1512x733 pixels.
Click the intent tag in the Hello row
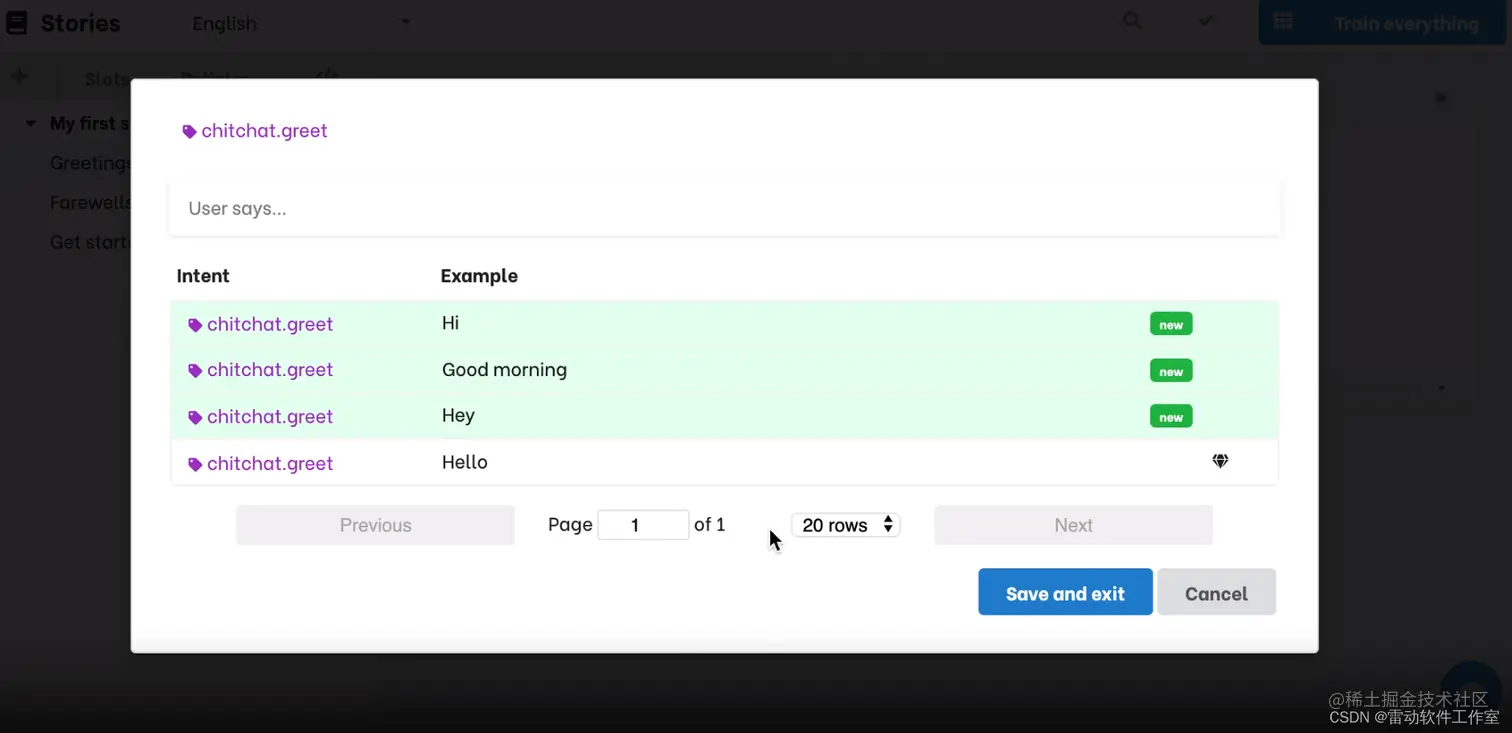tap(261, 464)
